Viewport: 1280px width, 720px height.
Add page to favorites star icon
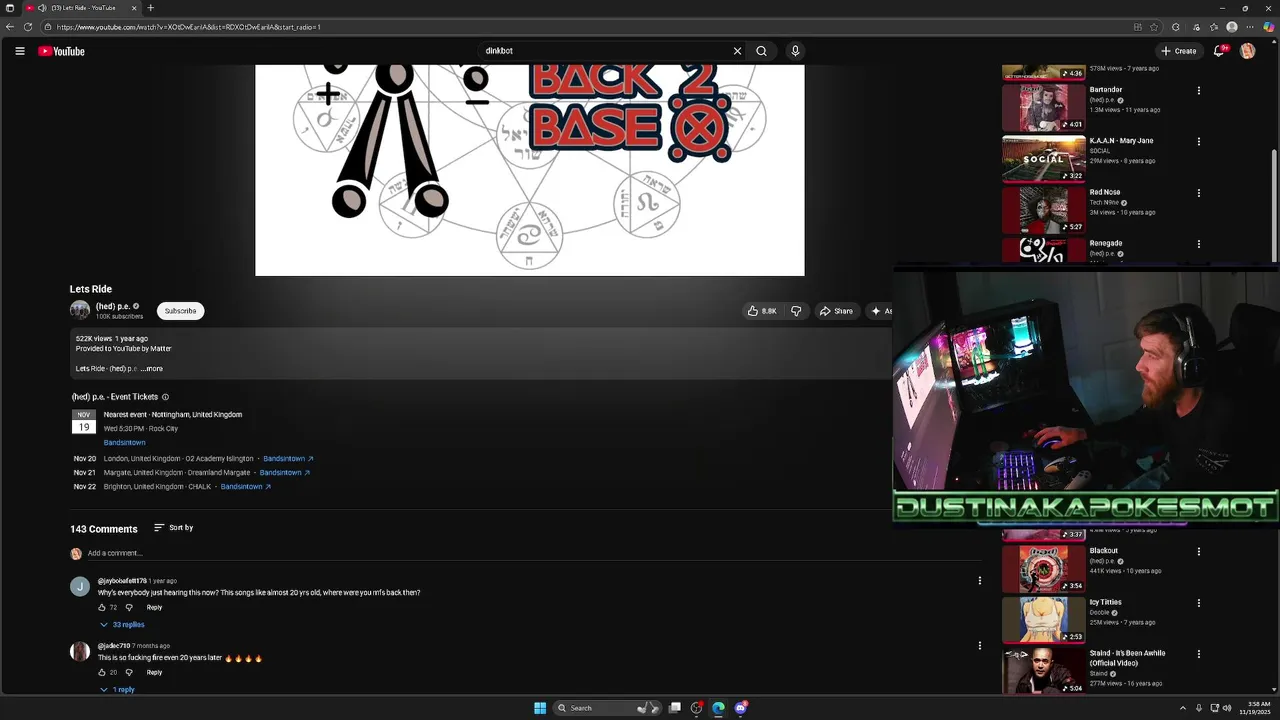(x=1154, y=27)
